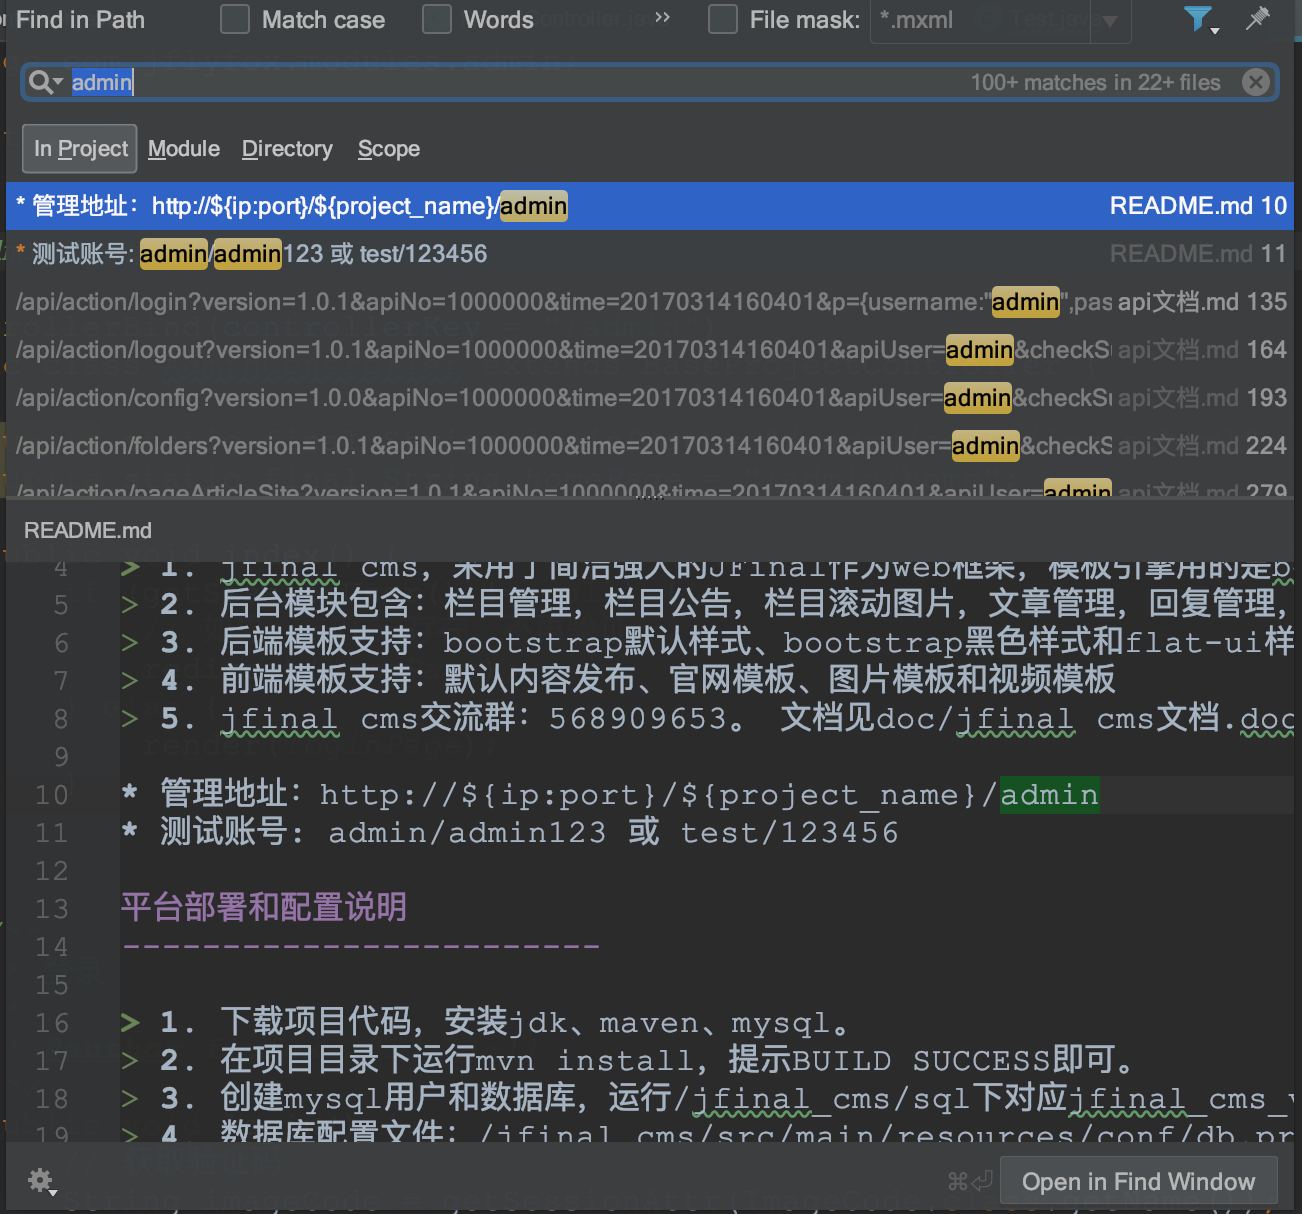Screen dimensions: 1302x1214
Task: Select api文档.md line 193 config result
Action: click(650, 398)
